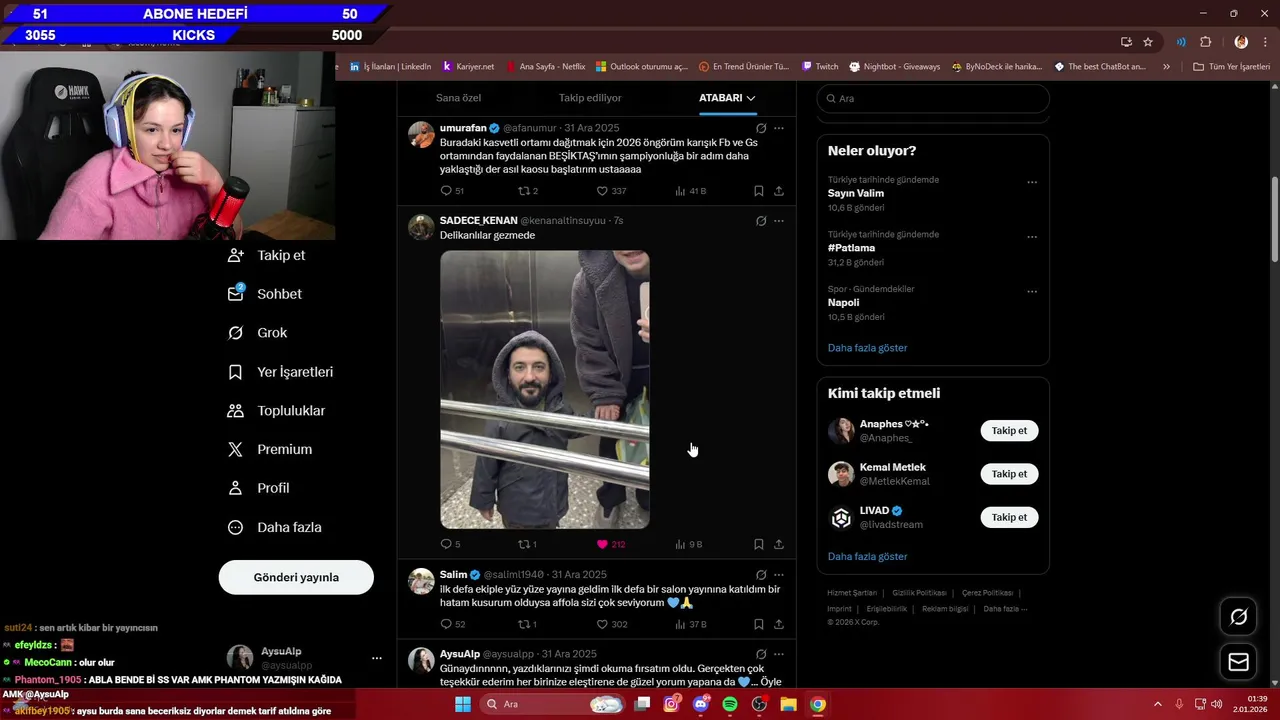The image size is (1280, 720).
Task: Share Salim's post
Action: (779, 625)
